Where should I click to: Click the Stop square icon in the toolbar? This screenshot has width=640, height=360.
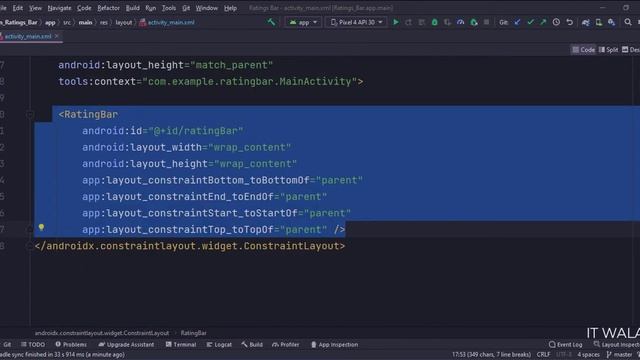click(x=487, y=22)
